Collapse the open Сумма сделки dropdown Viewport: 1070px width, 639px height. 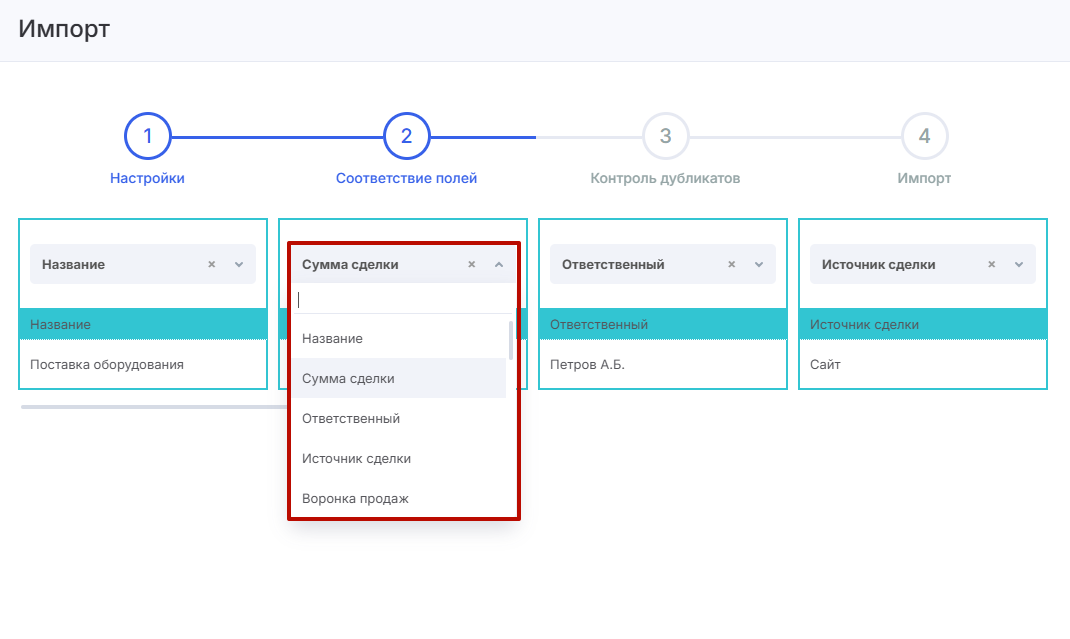click(499, 265)
